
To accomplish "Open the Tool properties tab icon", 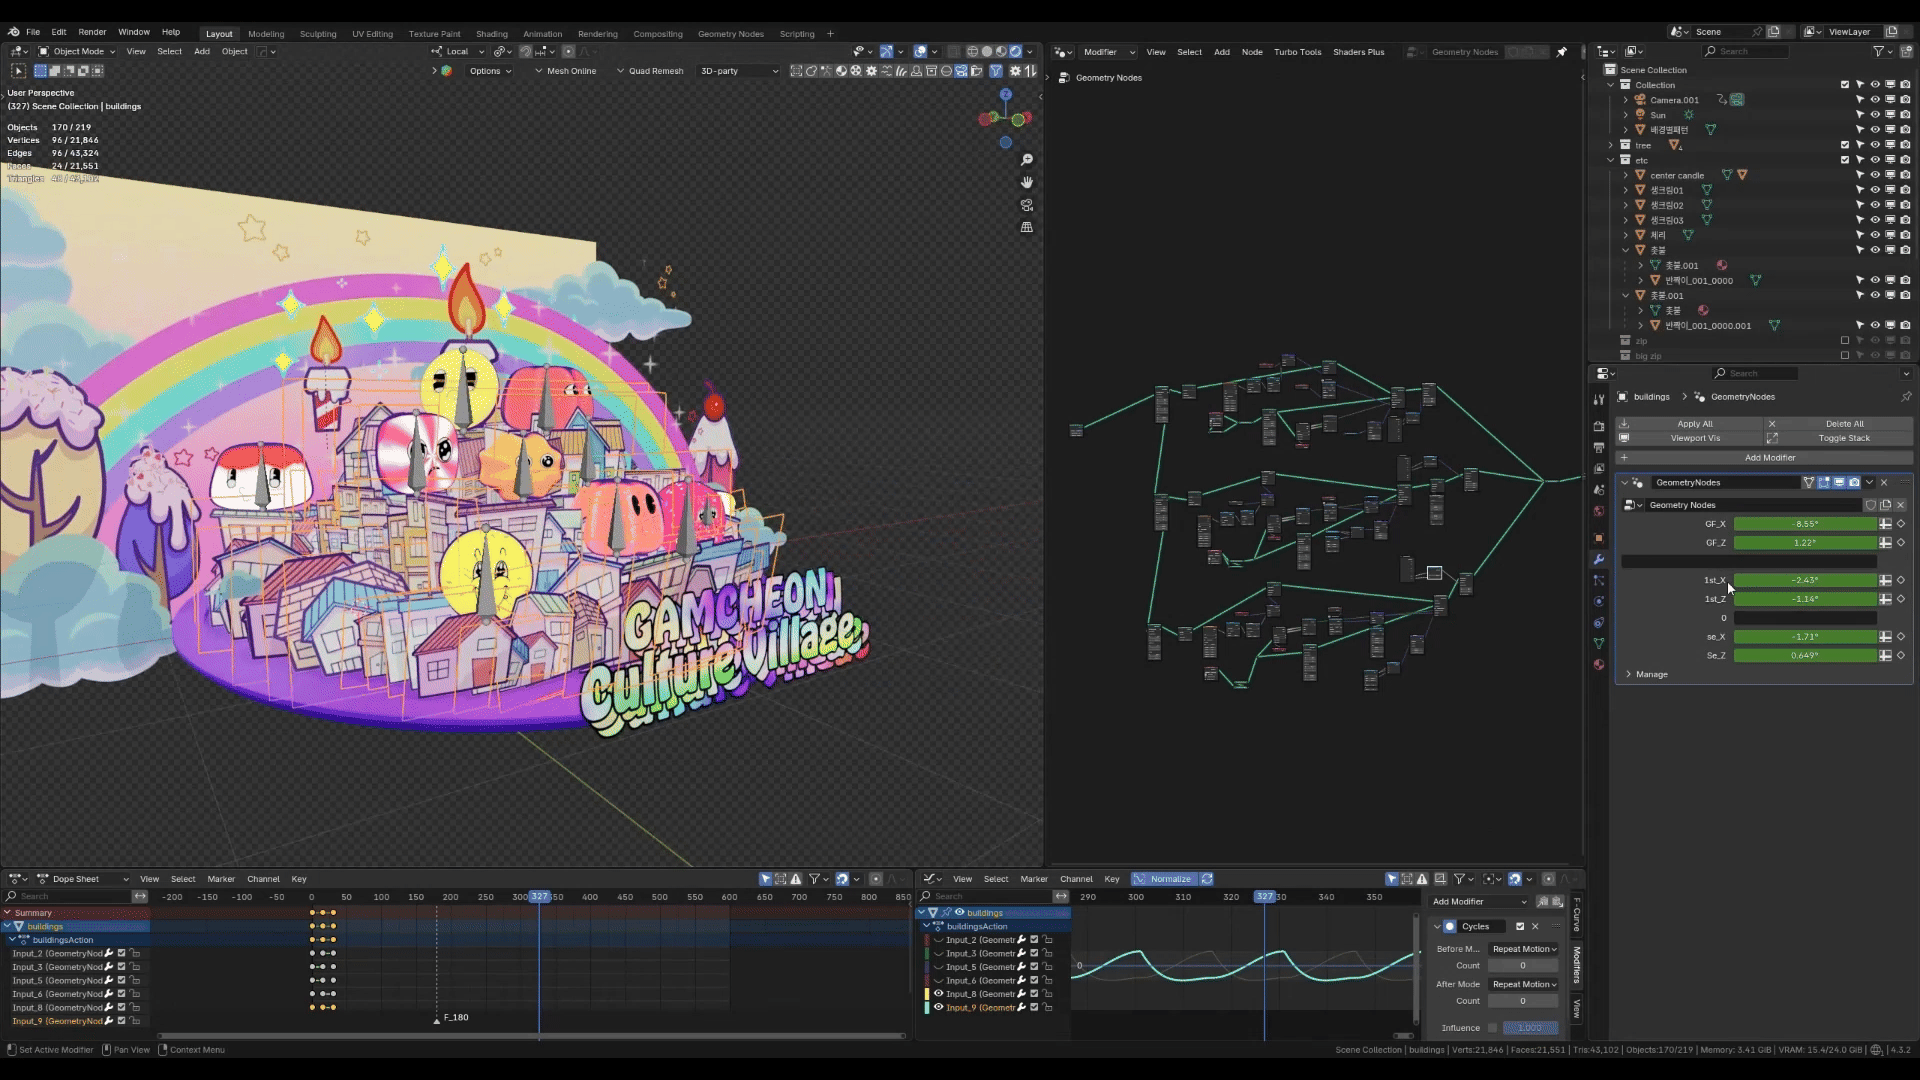I will coord(1599,400).
